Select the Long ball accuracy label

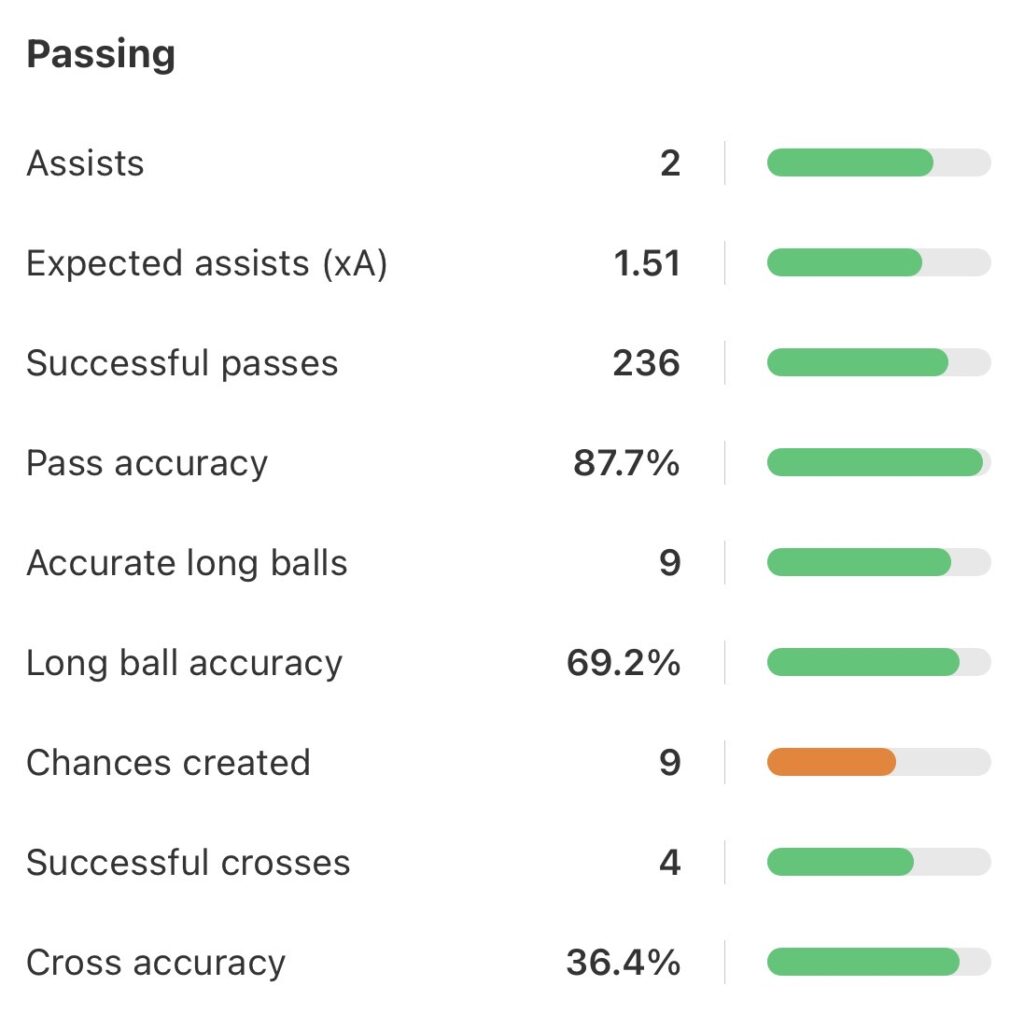point(184,663)
